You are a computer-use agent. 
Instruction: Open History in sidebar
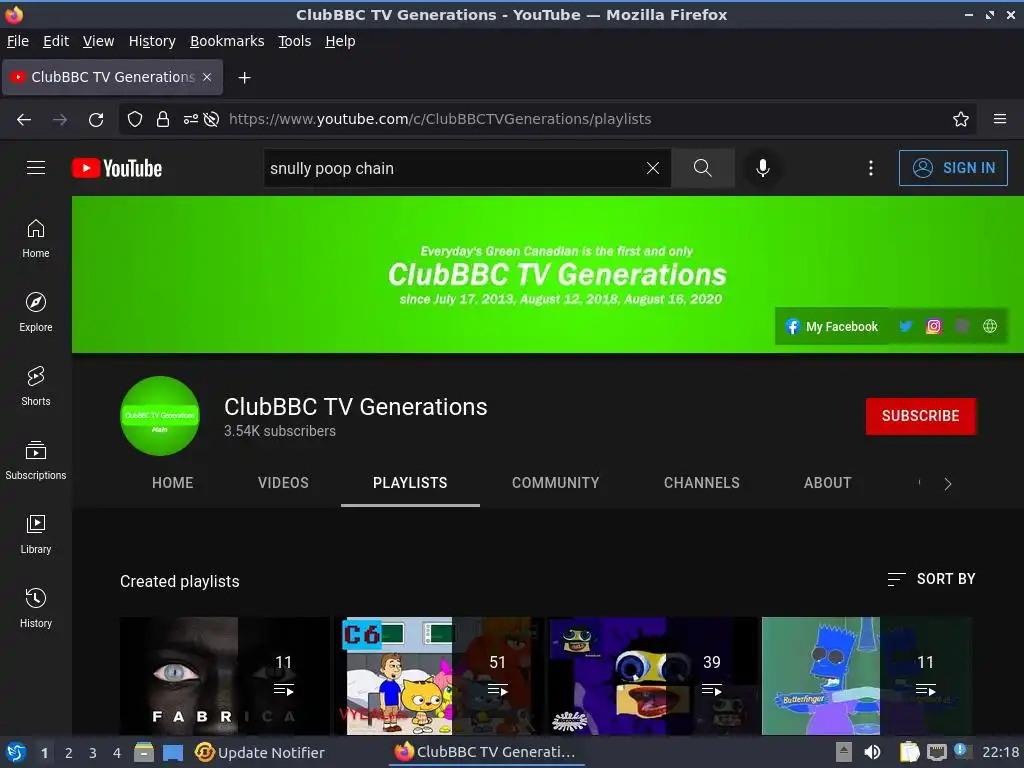click(36, 609)
